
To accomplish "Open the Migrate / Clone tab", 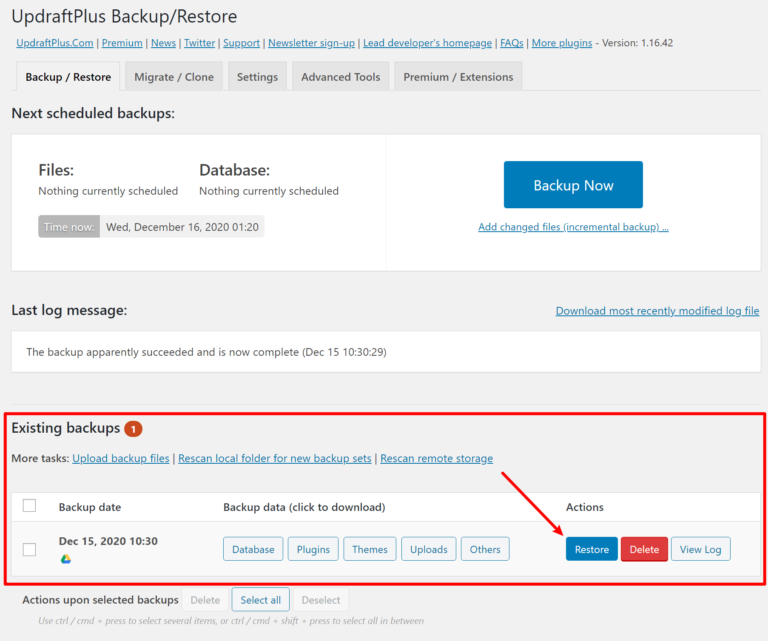I will 174,77.
